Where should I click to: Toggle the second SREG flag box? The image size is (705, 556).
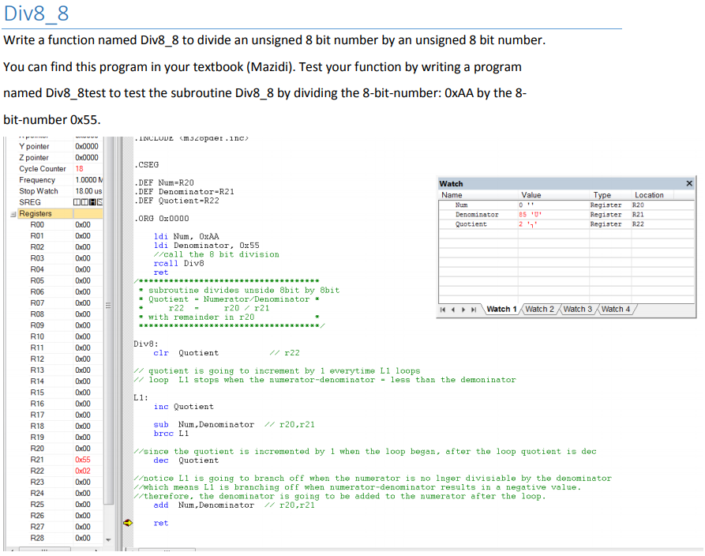[83, 202]
